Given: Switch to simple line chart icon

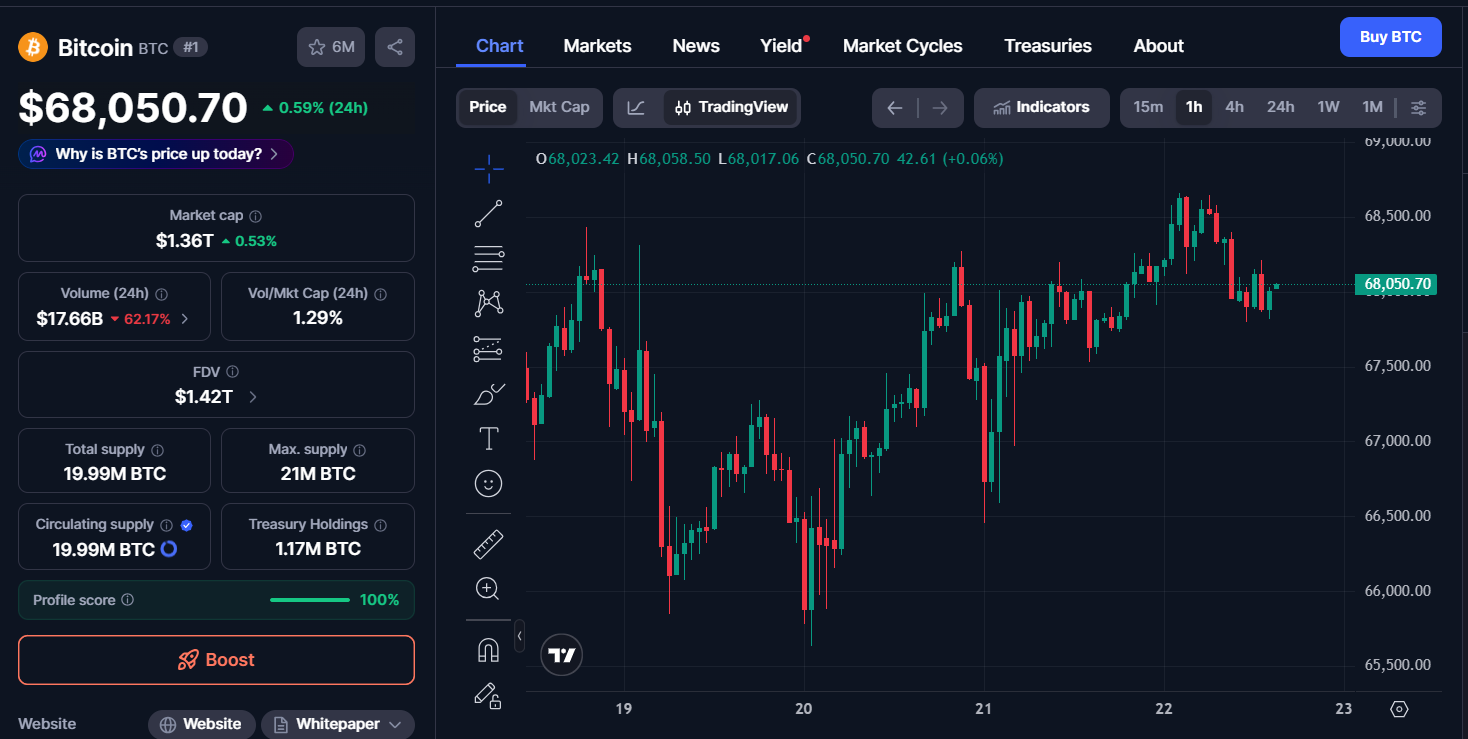Looking at the screenshot, I should [636, 108].
